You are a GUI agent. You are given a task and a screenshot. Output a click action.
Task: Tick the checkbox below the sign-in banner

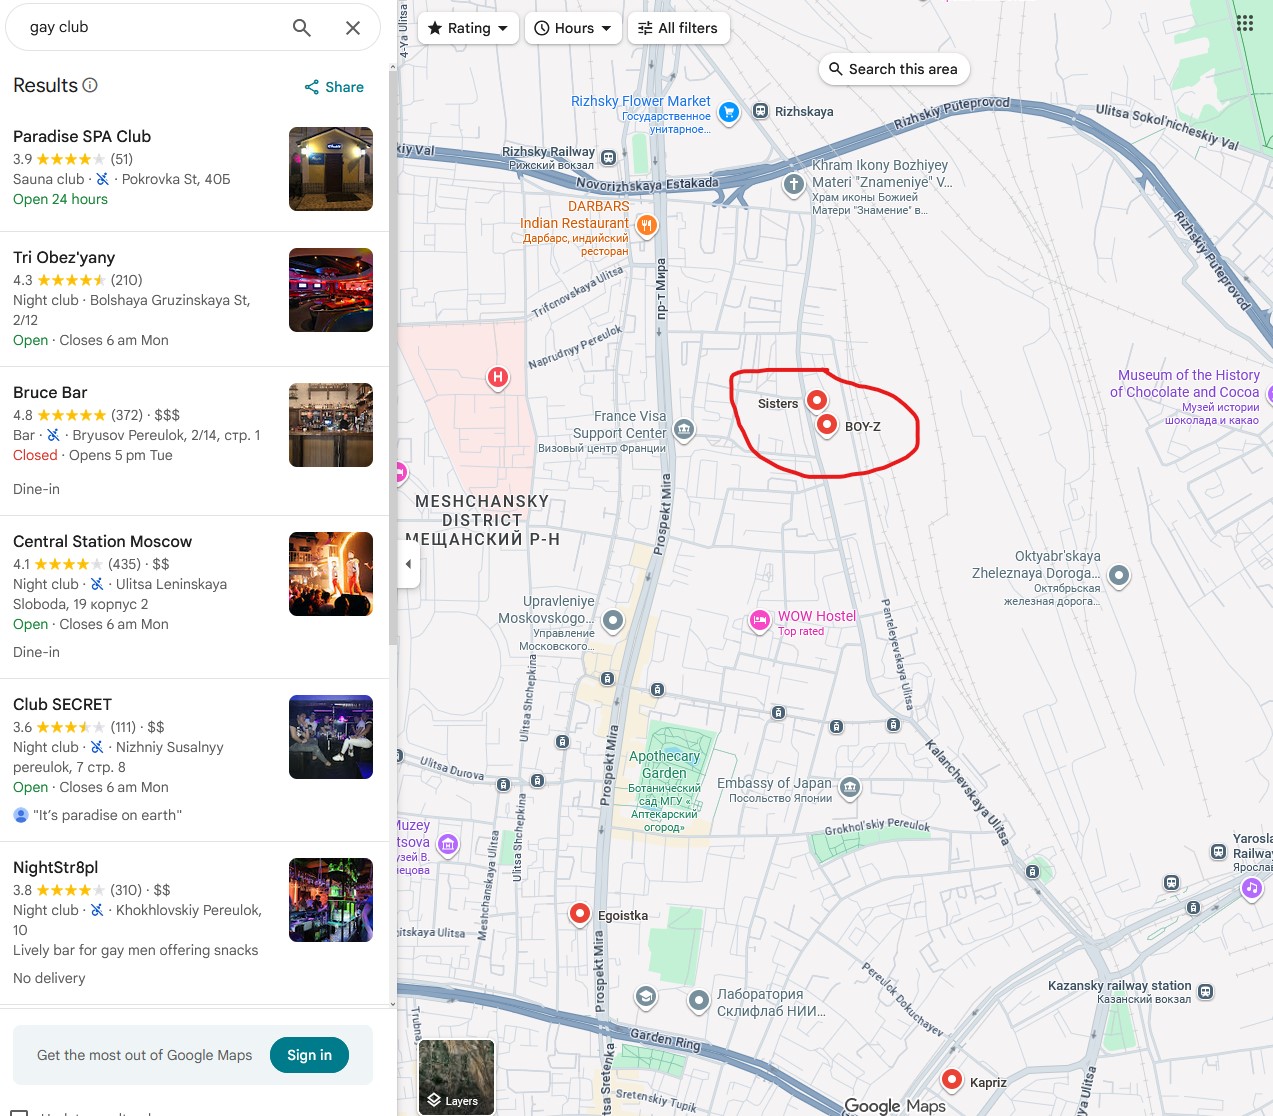(19, 1112)
